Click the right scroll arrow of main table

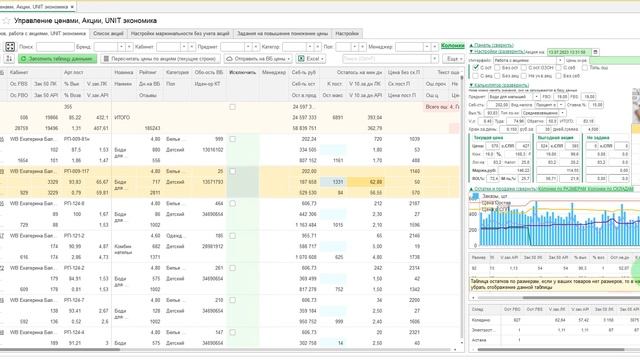[x=455, y=350]
